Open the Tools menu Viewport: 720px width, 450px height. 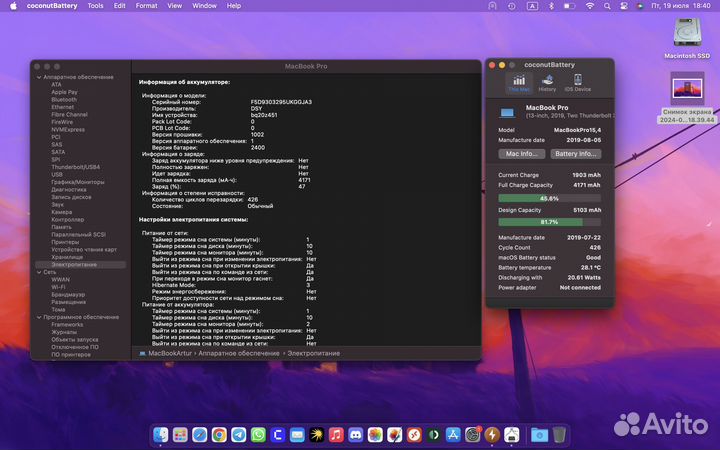pos(96,6)
